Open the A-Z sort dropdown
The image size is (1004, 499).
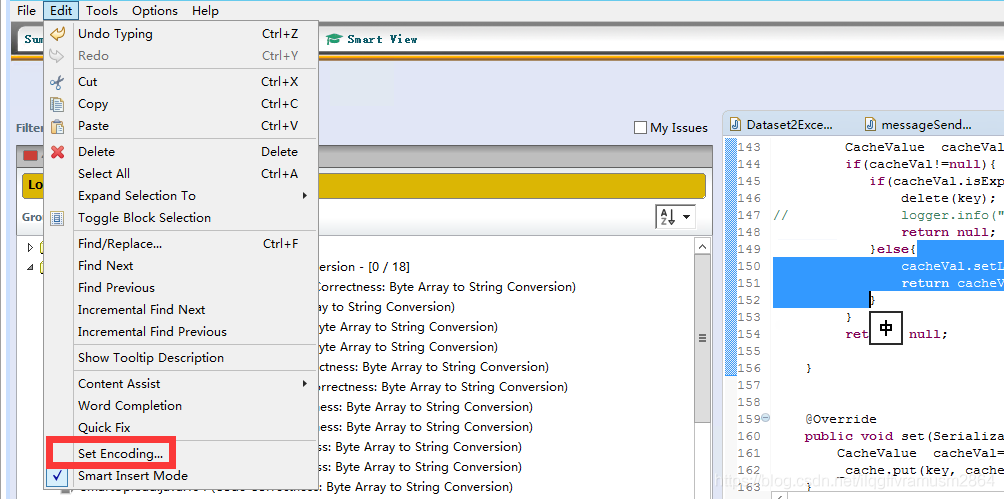click(x=675, y=217)
